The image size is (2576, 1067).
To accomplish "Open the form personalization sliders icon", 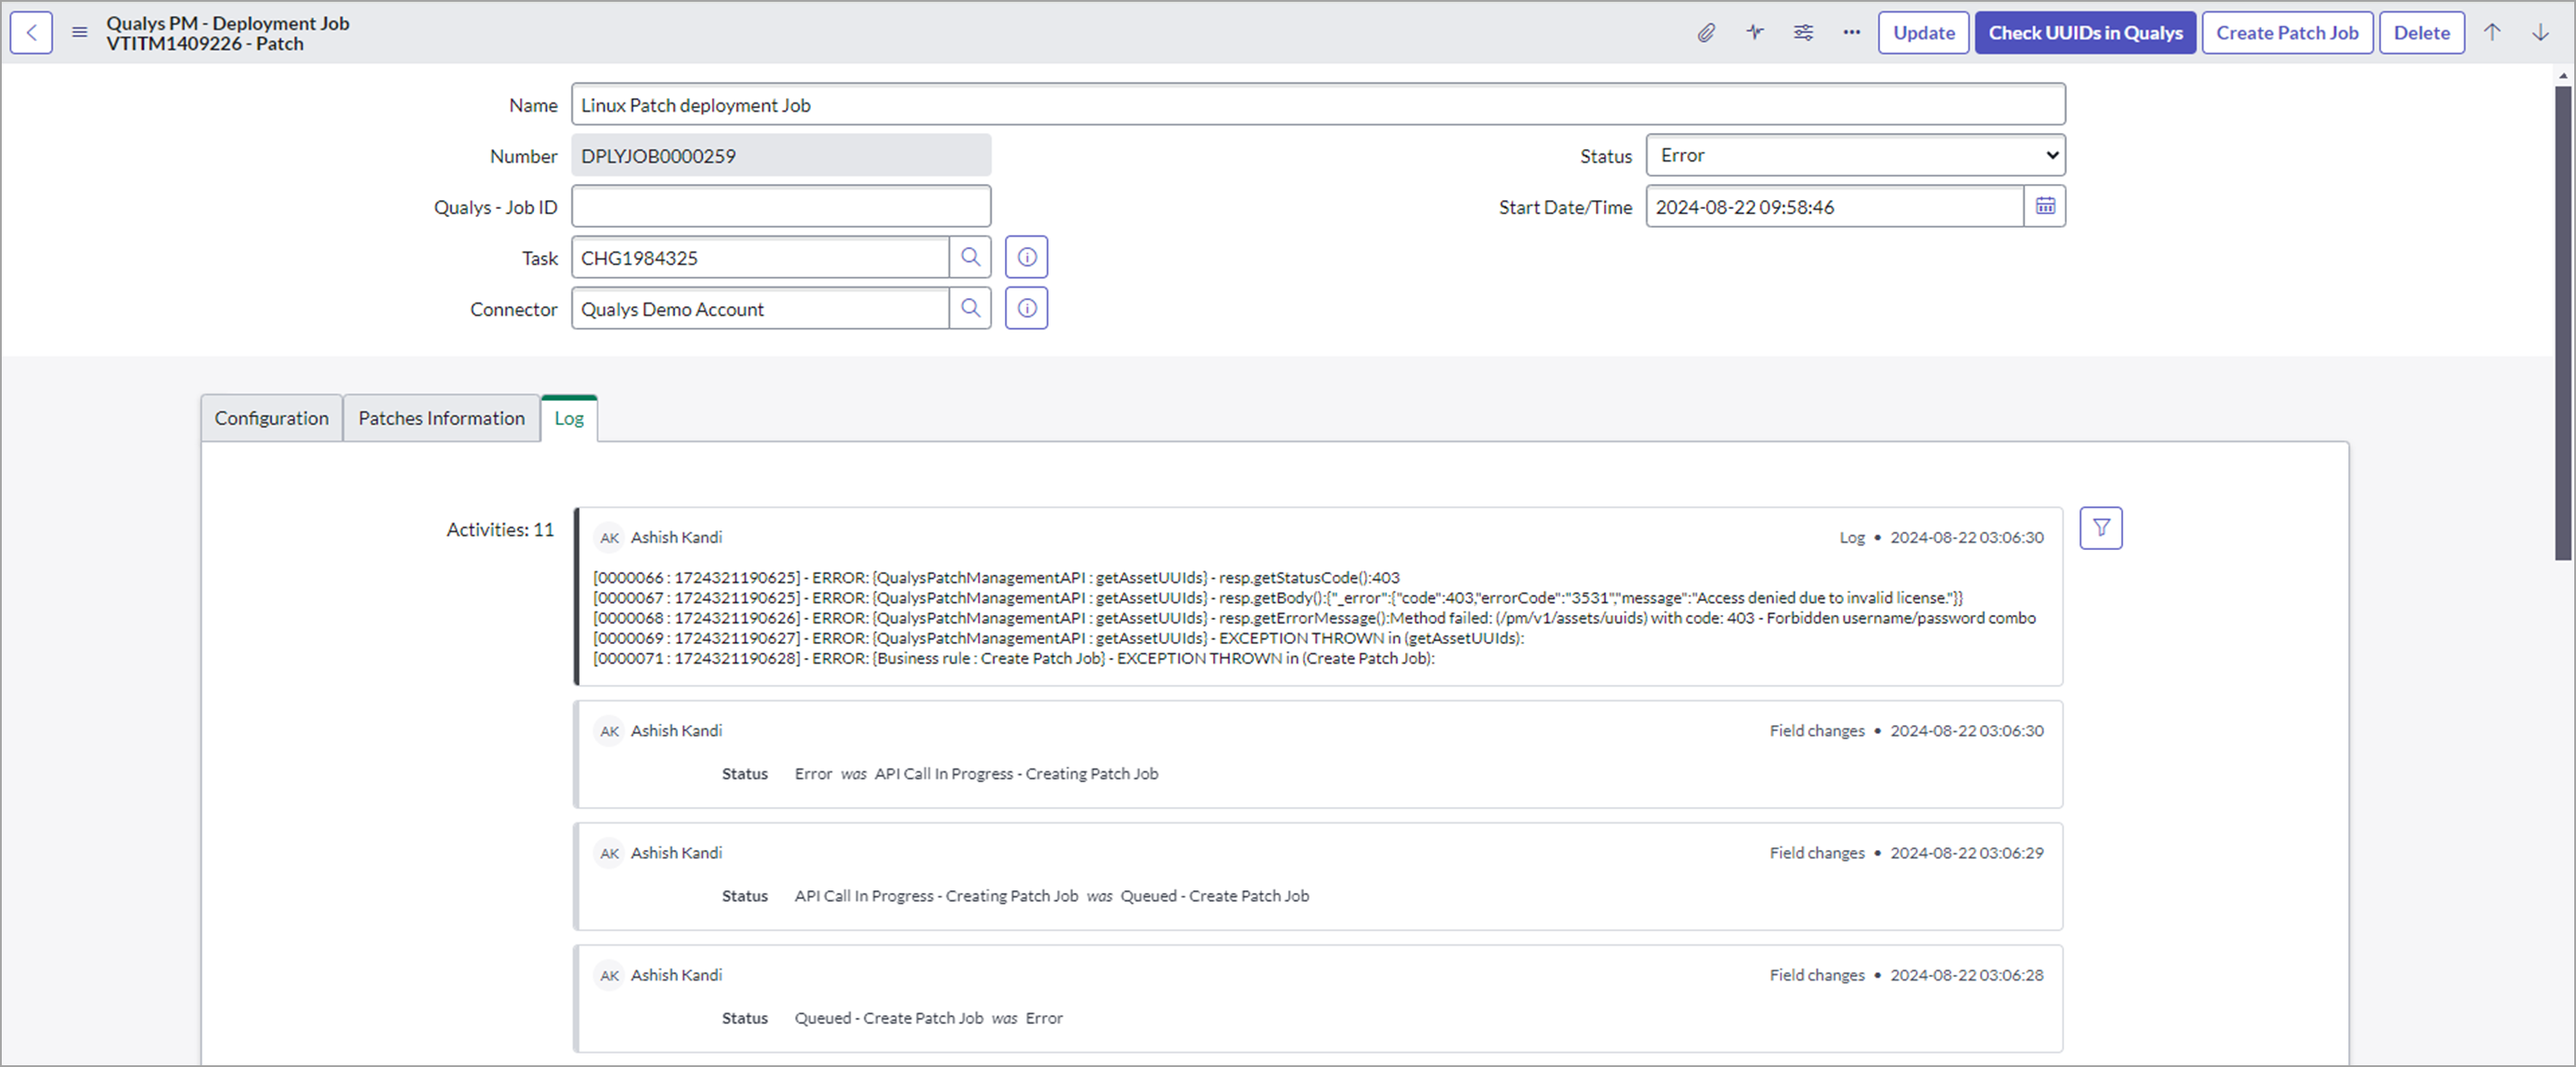I will (1803, 32).
